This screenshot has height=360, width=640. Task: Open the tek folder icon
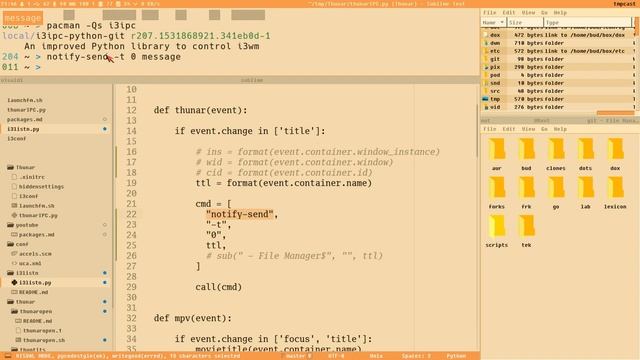(x=527, y=226)
